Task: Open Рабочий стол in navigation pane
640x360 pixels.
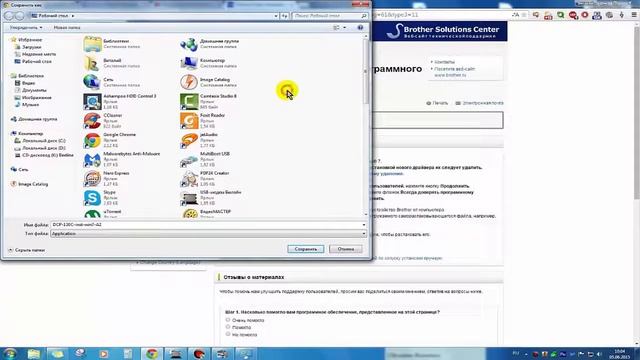Action: (x=33, y=61)
